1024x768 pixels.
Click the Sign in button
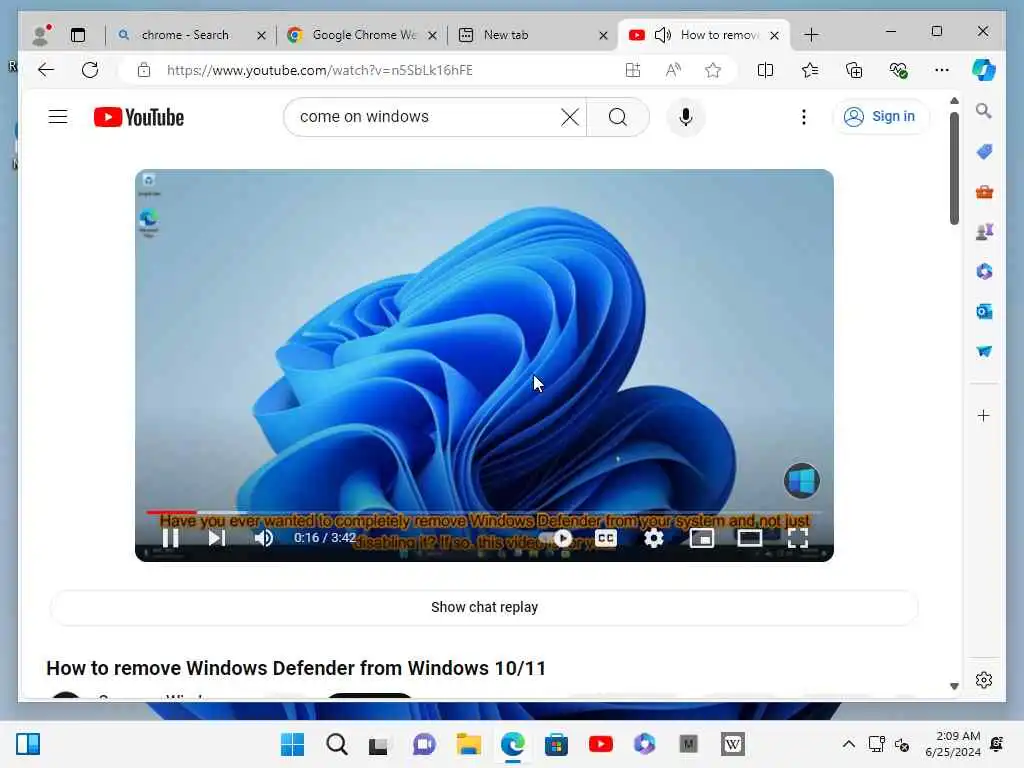click(x=880, y=117)
